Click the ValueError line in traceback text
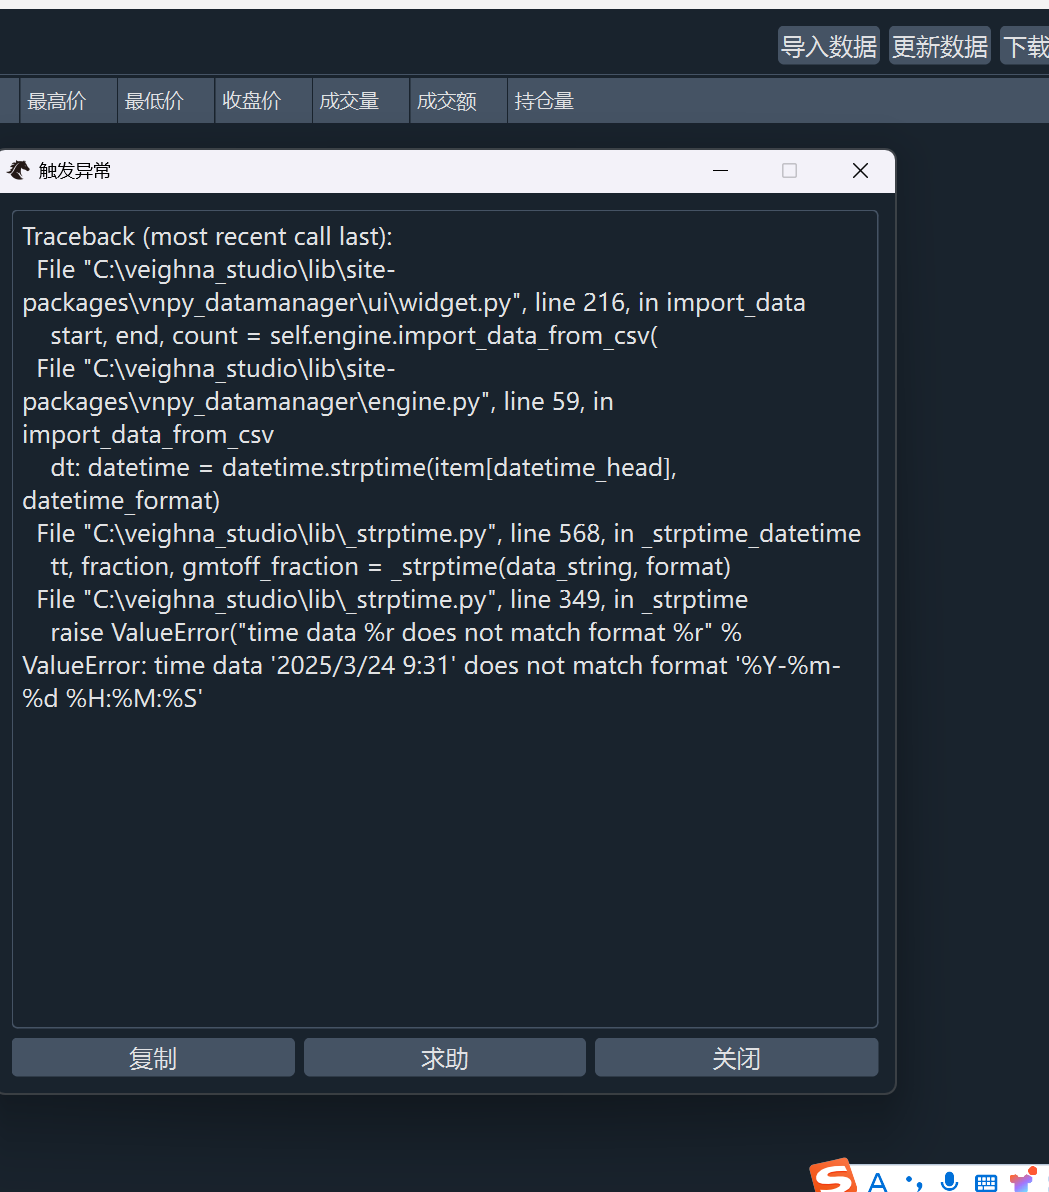The image size is (1049, 1192). click(x=431, y=682)
